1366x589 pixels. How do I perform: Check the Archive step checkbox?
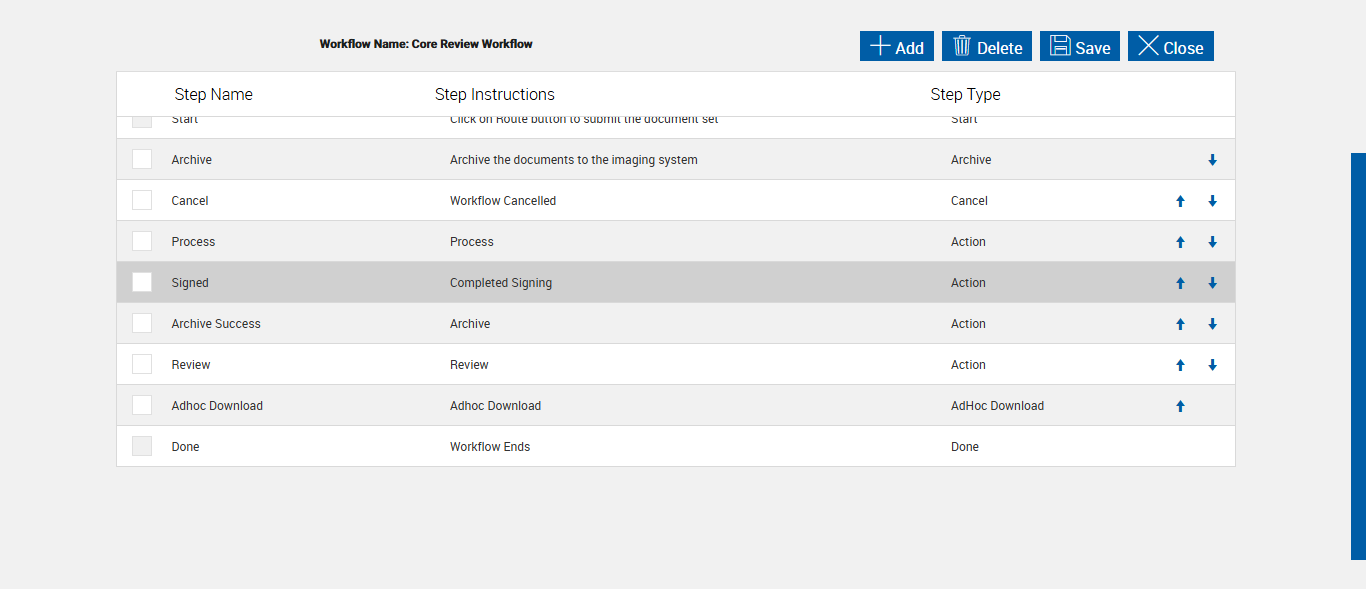142,160
